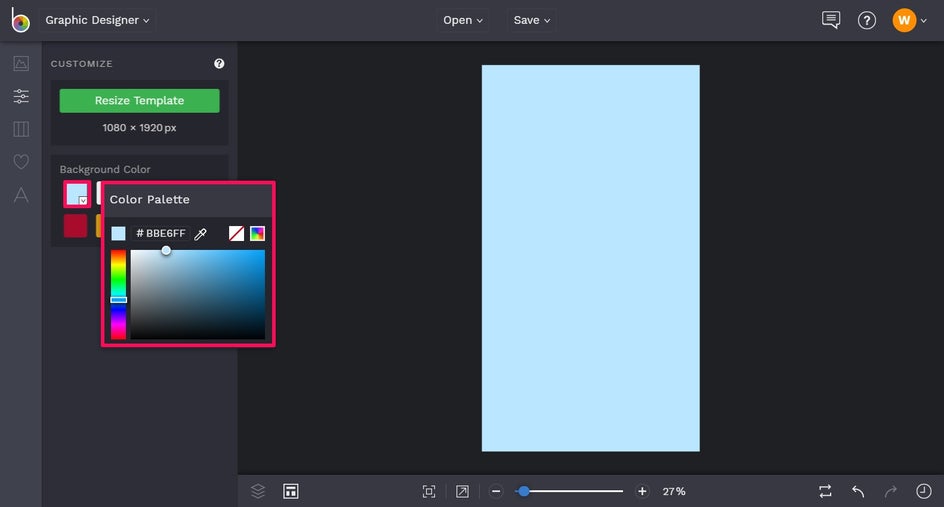
Task: Open the rainbow color swatches icon
Action: coord(257,234)
